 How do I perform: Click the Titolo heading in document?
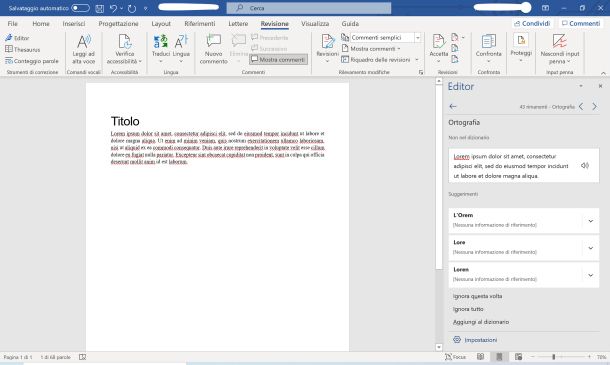coord(125,121)
